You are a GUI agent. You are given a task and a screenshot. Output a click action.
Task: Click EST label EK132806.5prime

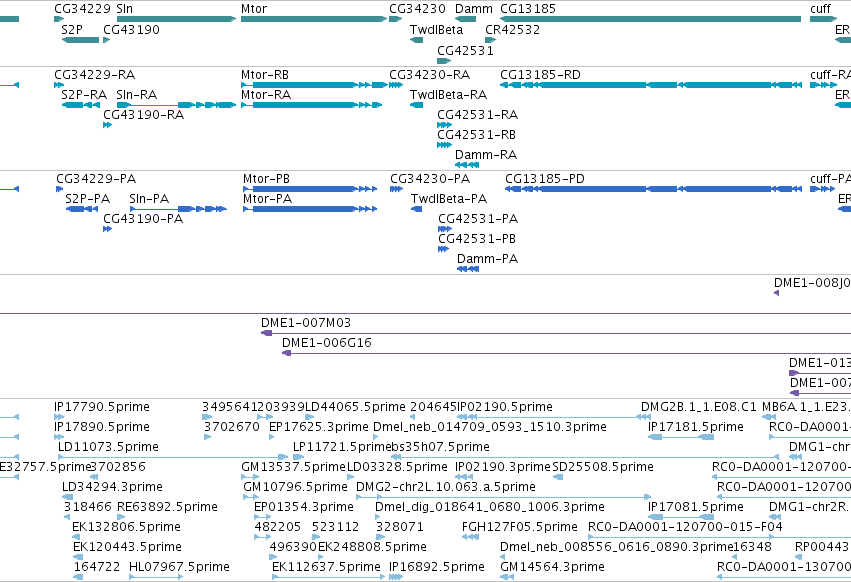pyautogui.click(x=126, y=527)
